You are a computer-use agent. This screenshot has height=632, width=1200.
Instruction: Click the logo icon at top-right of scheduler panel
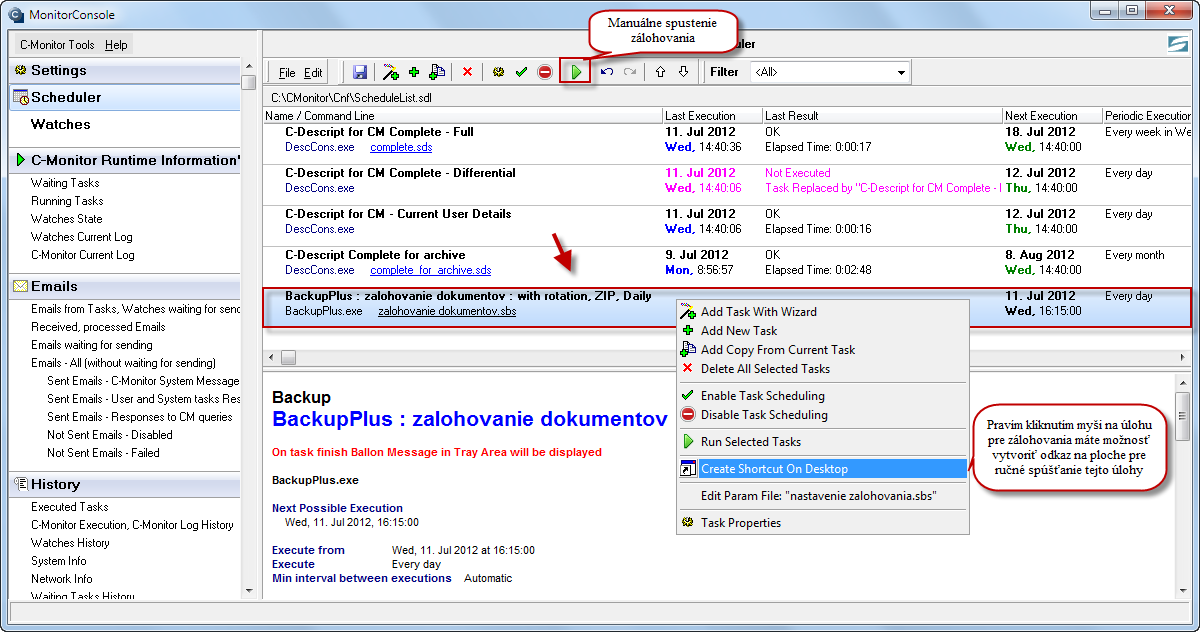(1177, 45)
